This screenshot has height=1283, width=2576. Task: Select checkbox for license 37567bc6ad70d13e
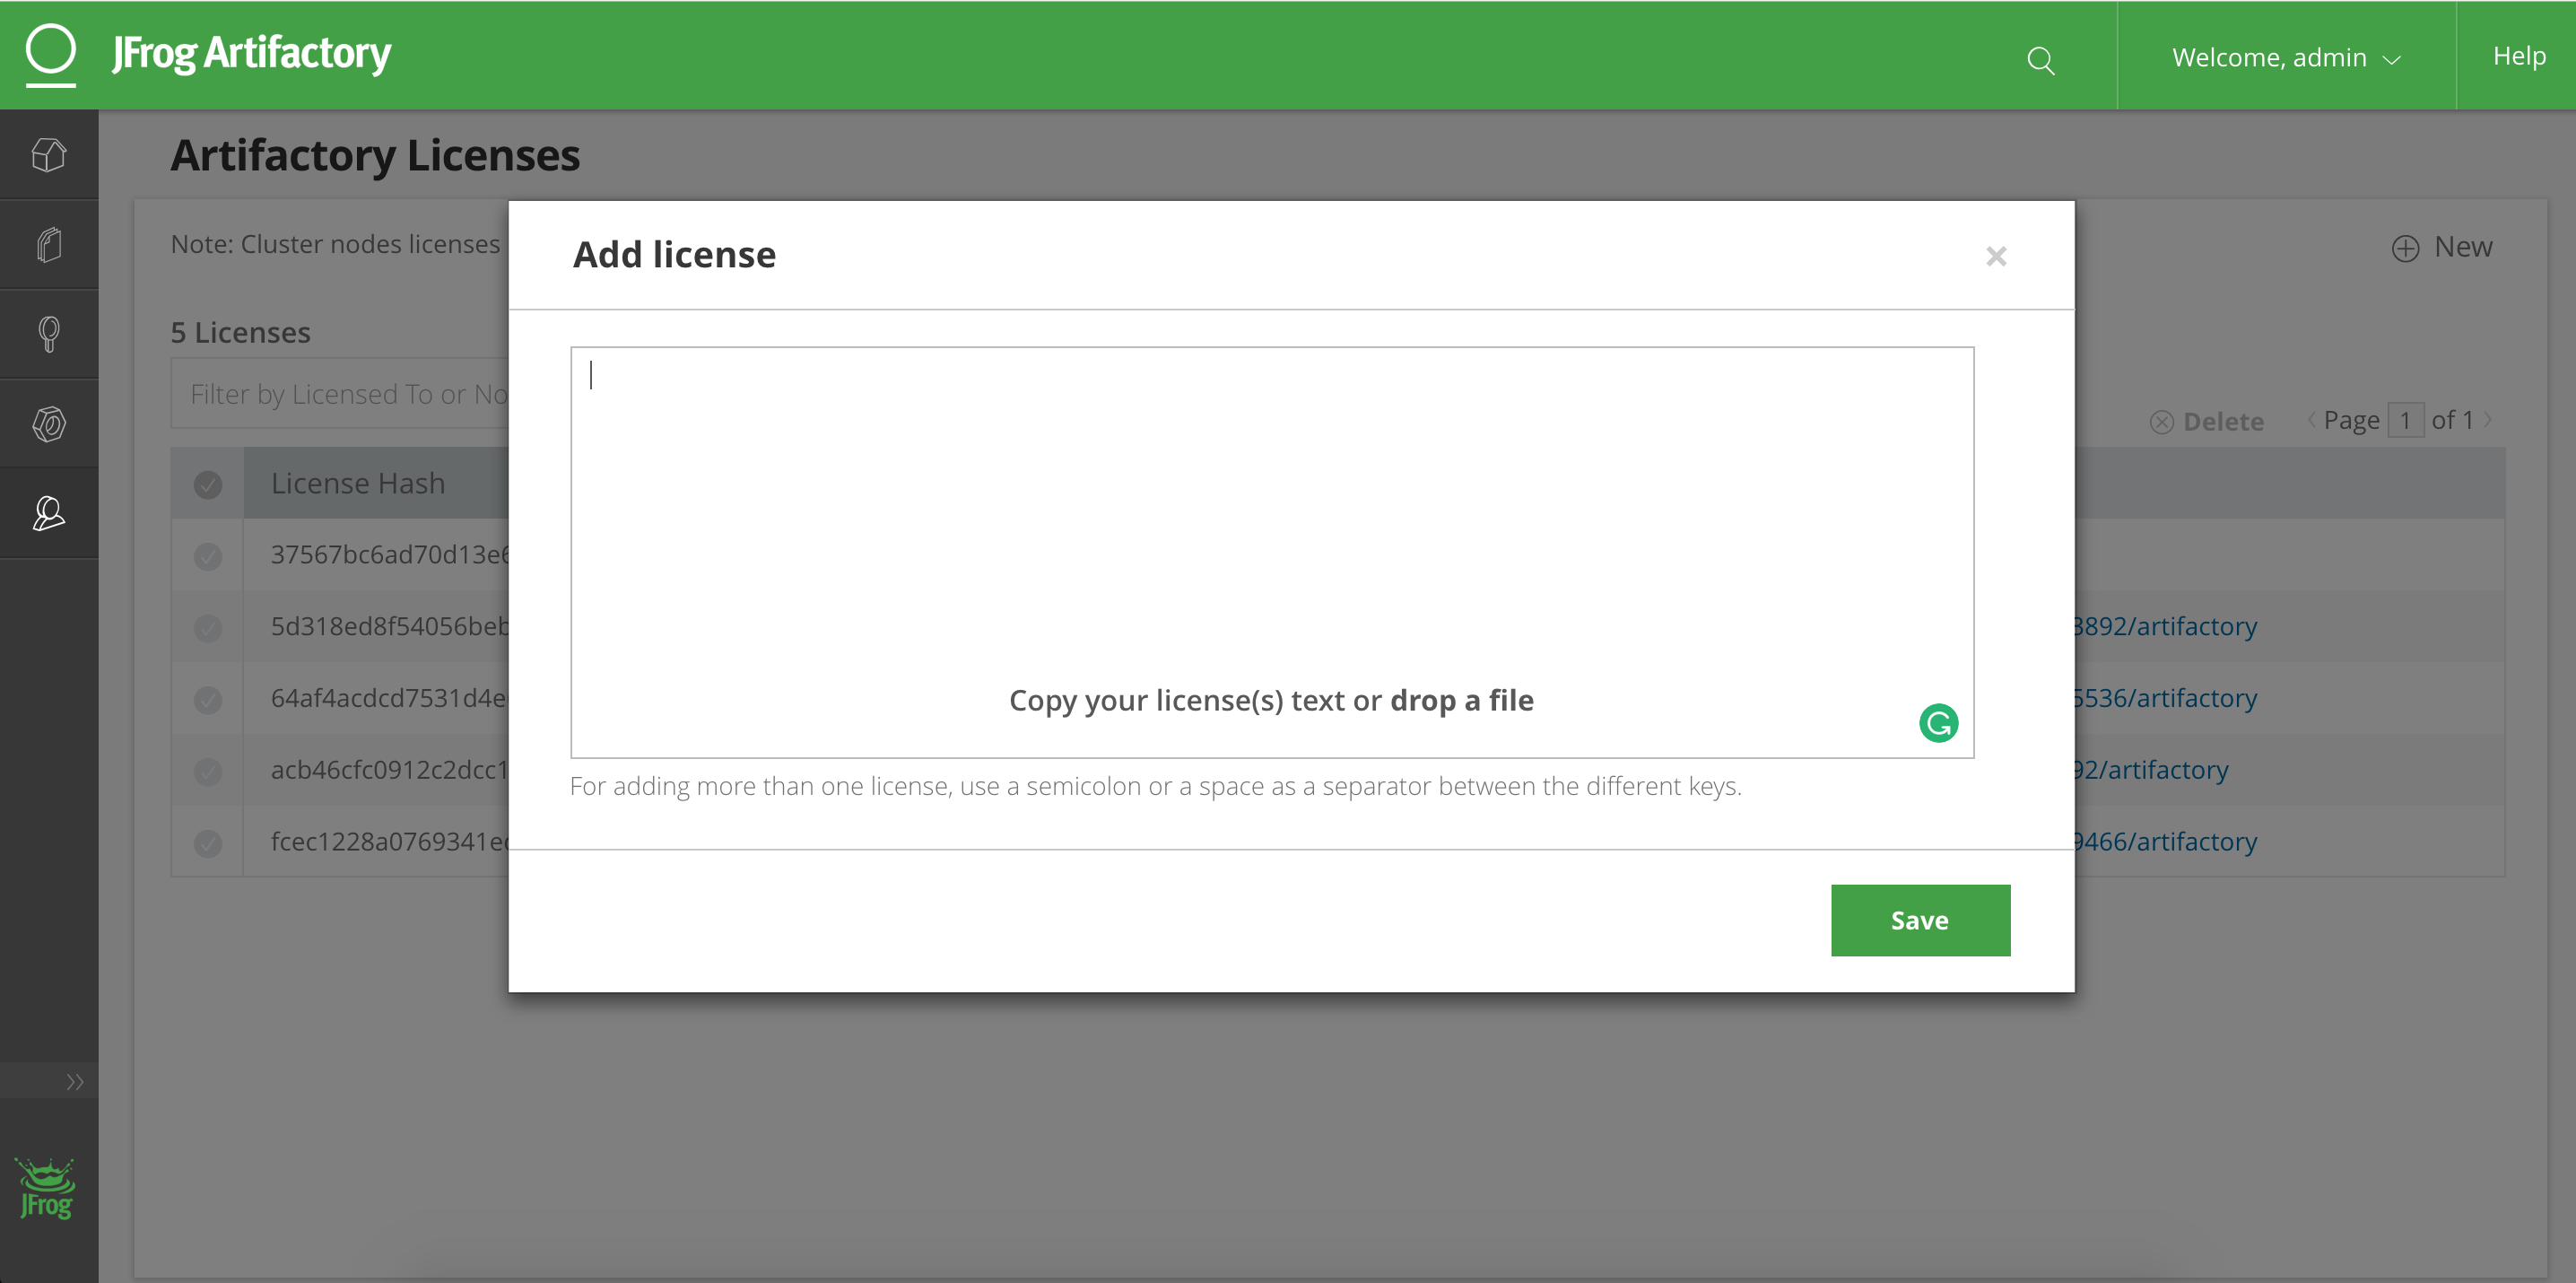click(208, 556)
